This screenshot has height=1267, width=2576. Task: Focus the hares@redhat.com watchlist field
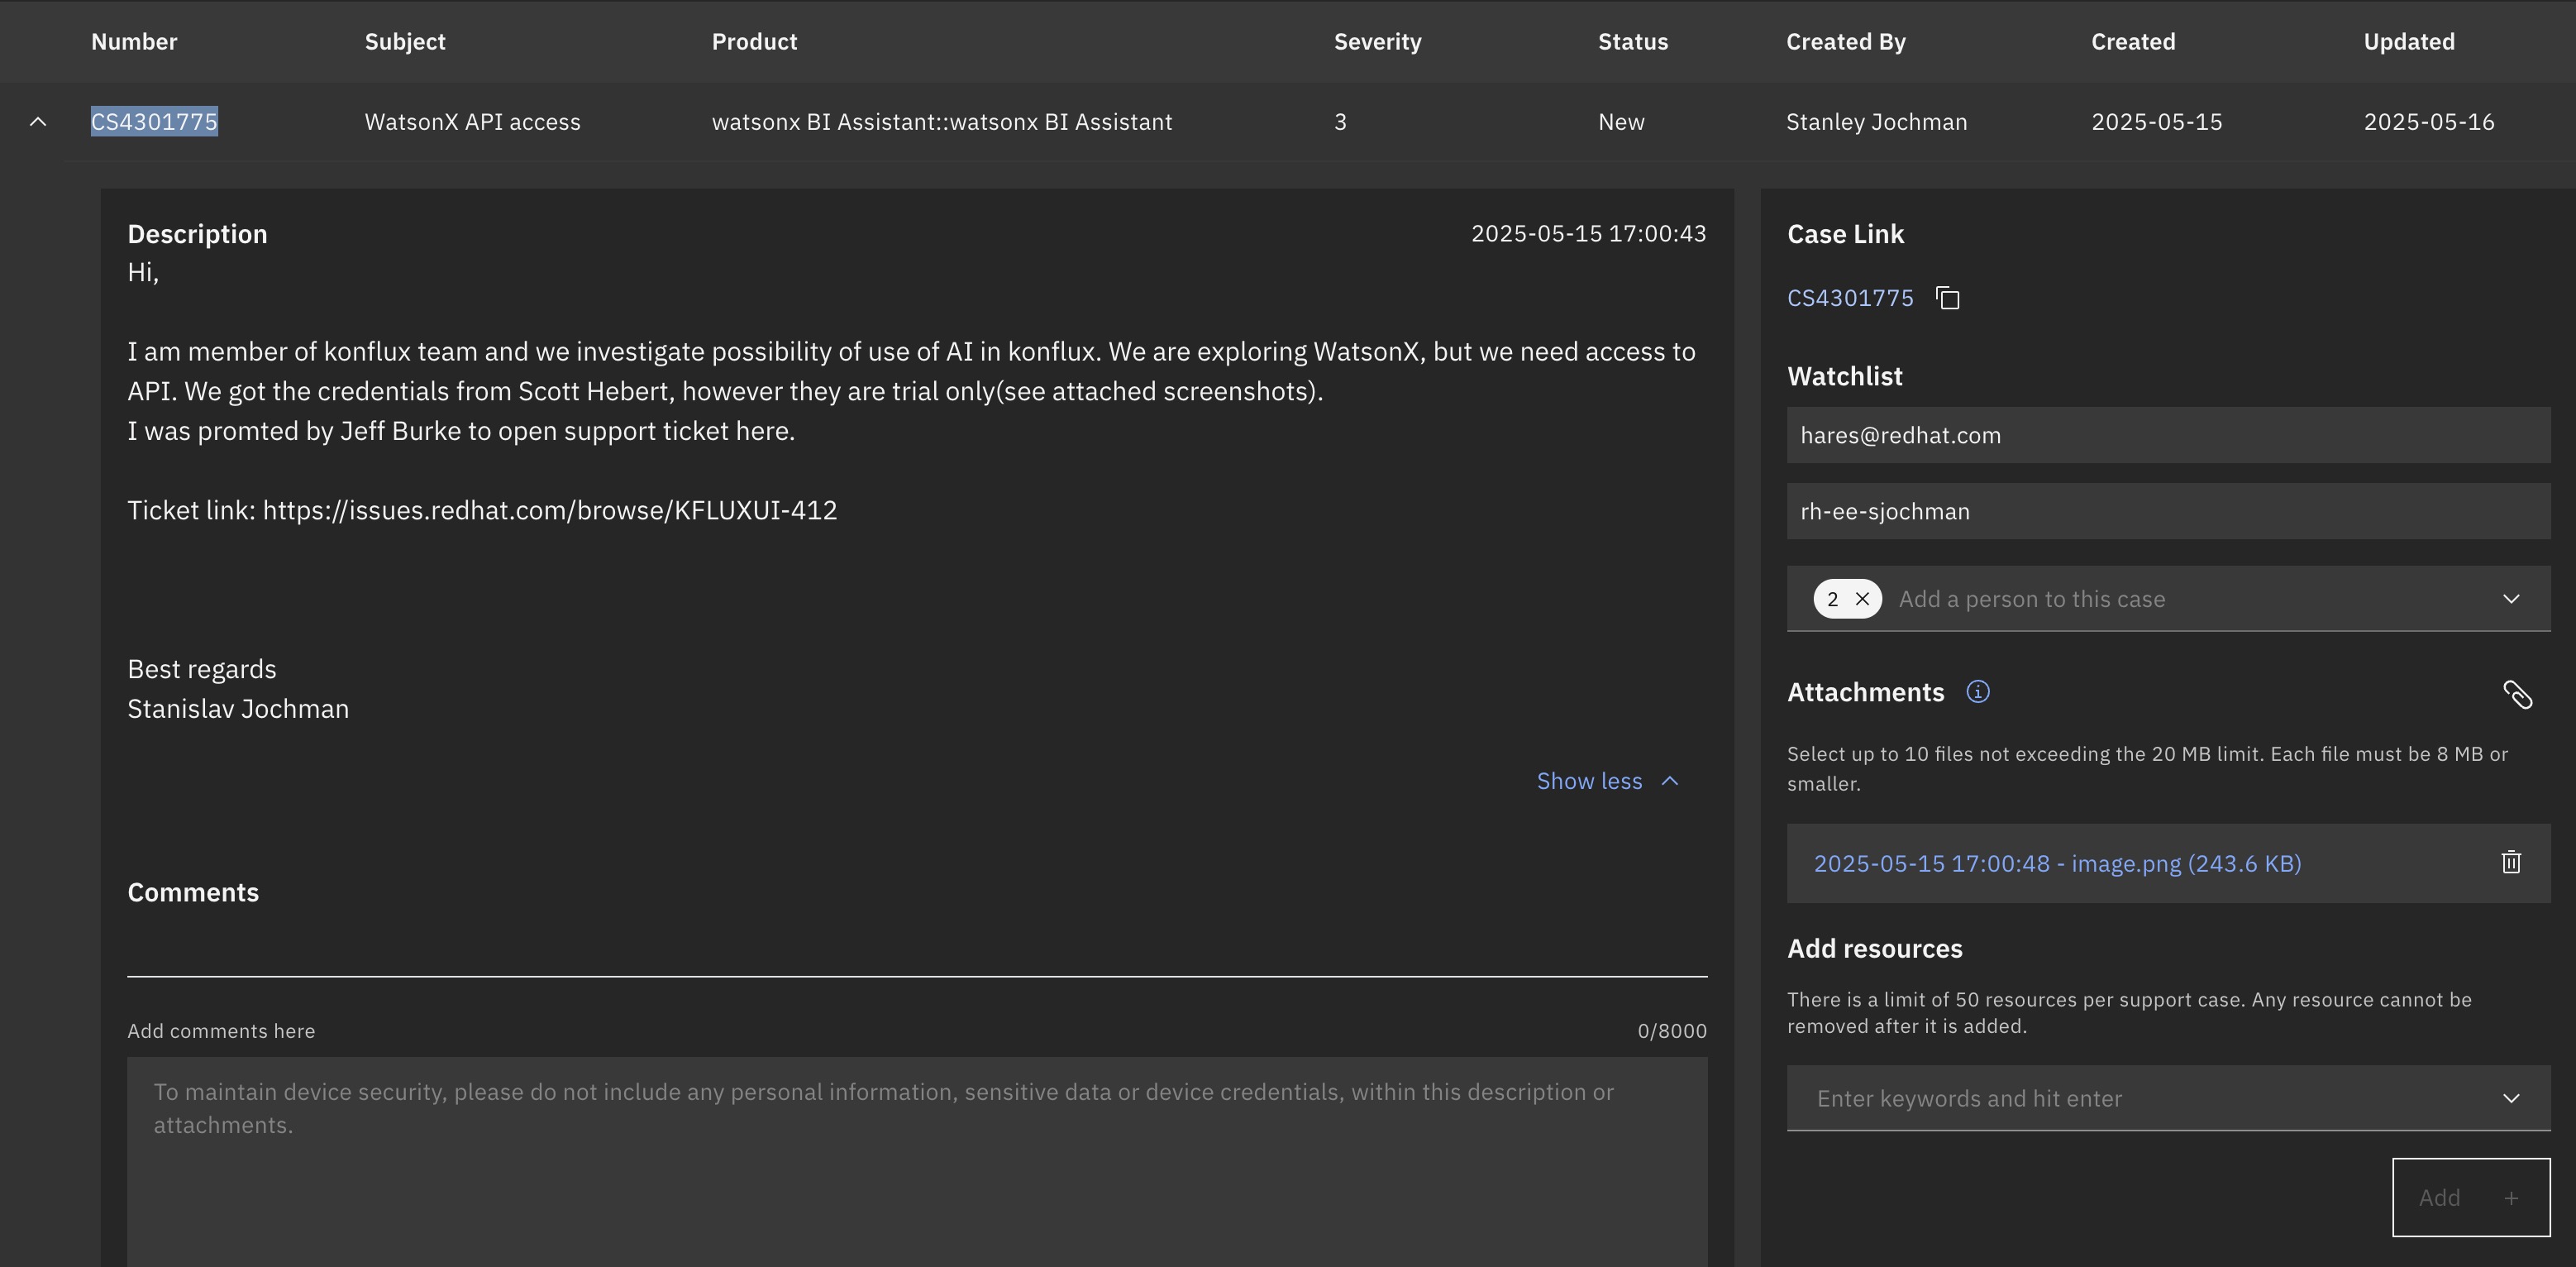[2167, 435]
